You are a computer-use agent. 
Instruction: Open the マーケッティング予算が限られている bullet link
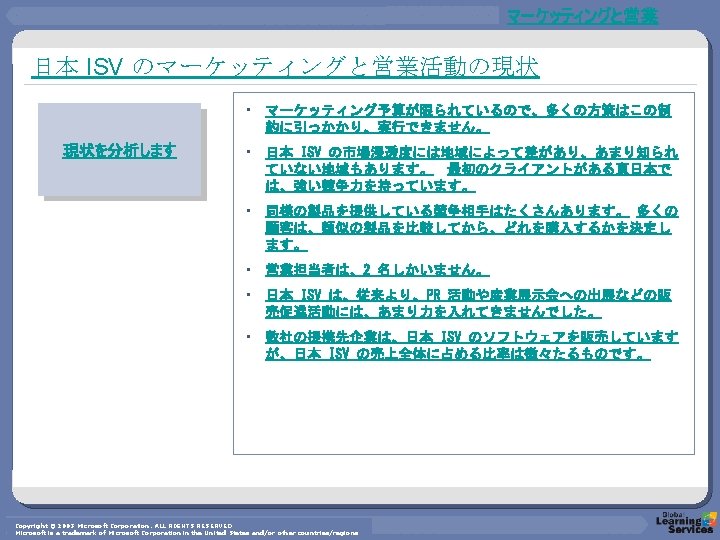pos(468,118)
